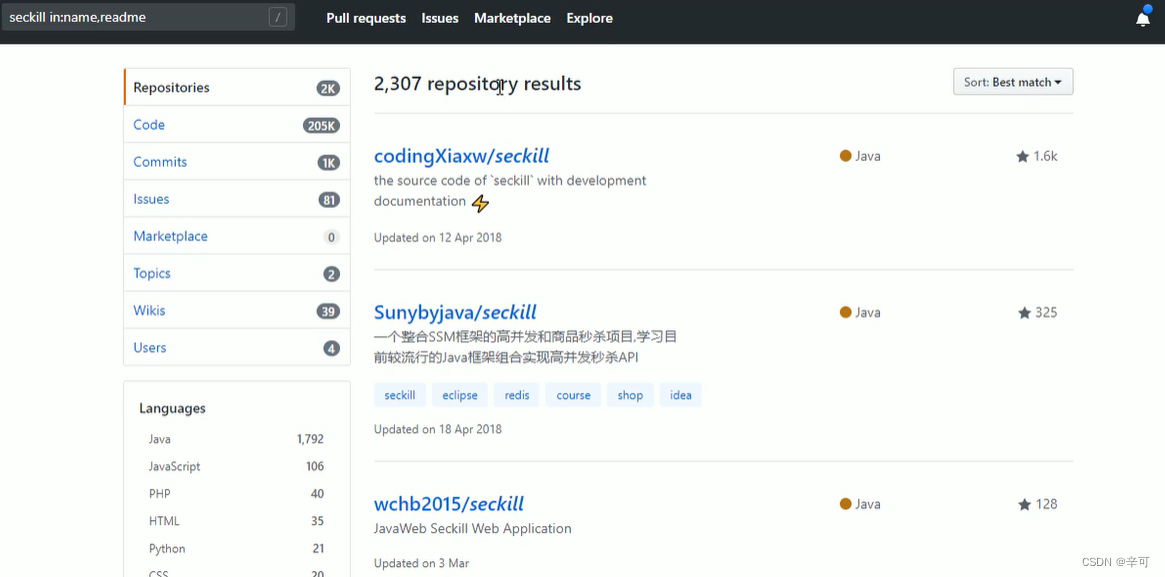
Task: Click the star icon showing 128
Action: tap(1025, 504)
